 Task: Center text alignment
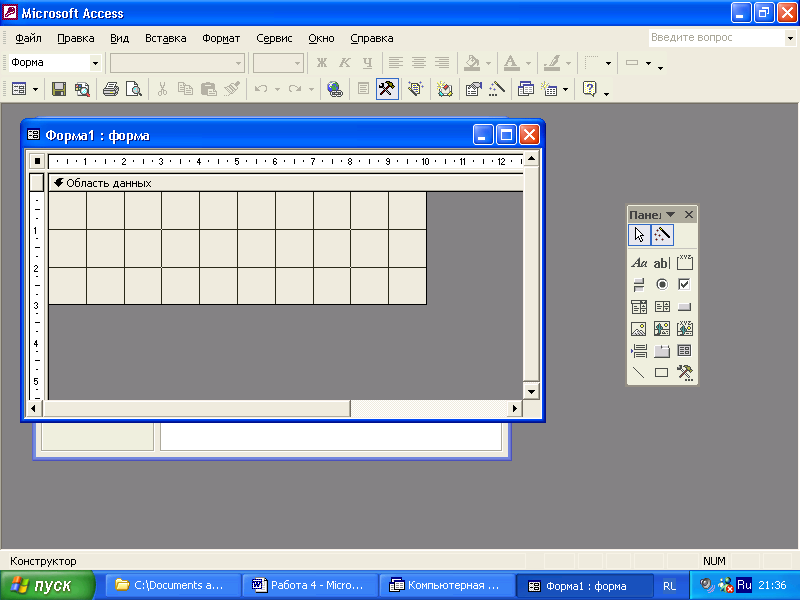pos(419,63)
